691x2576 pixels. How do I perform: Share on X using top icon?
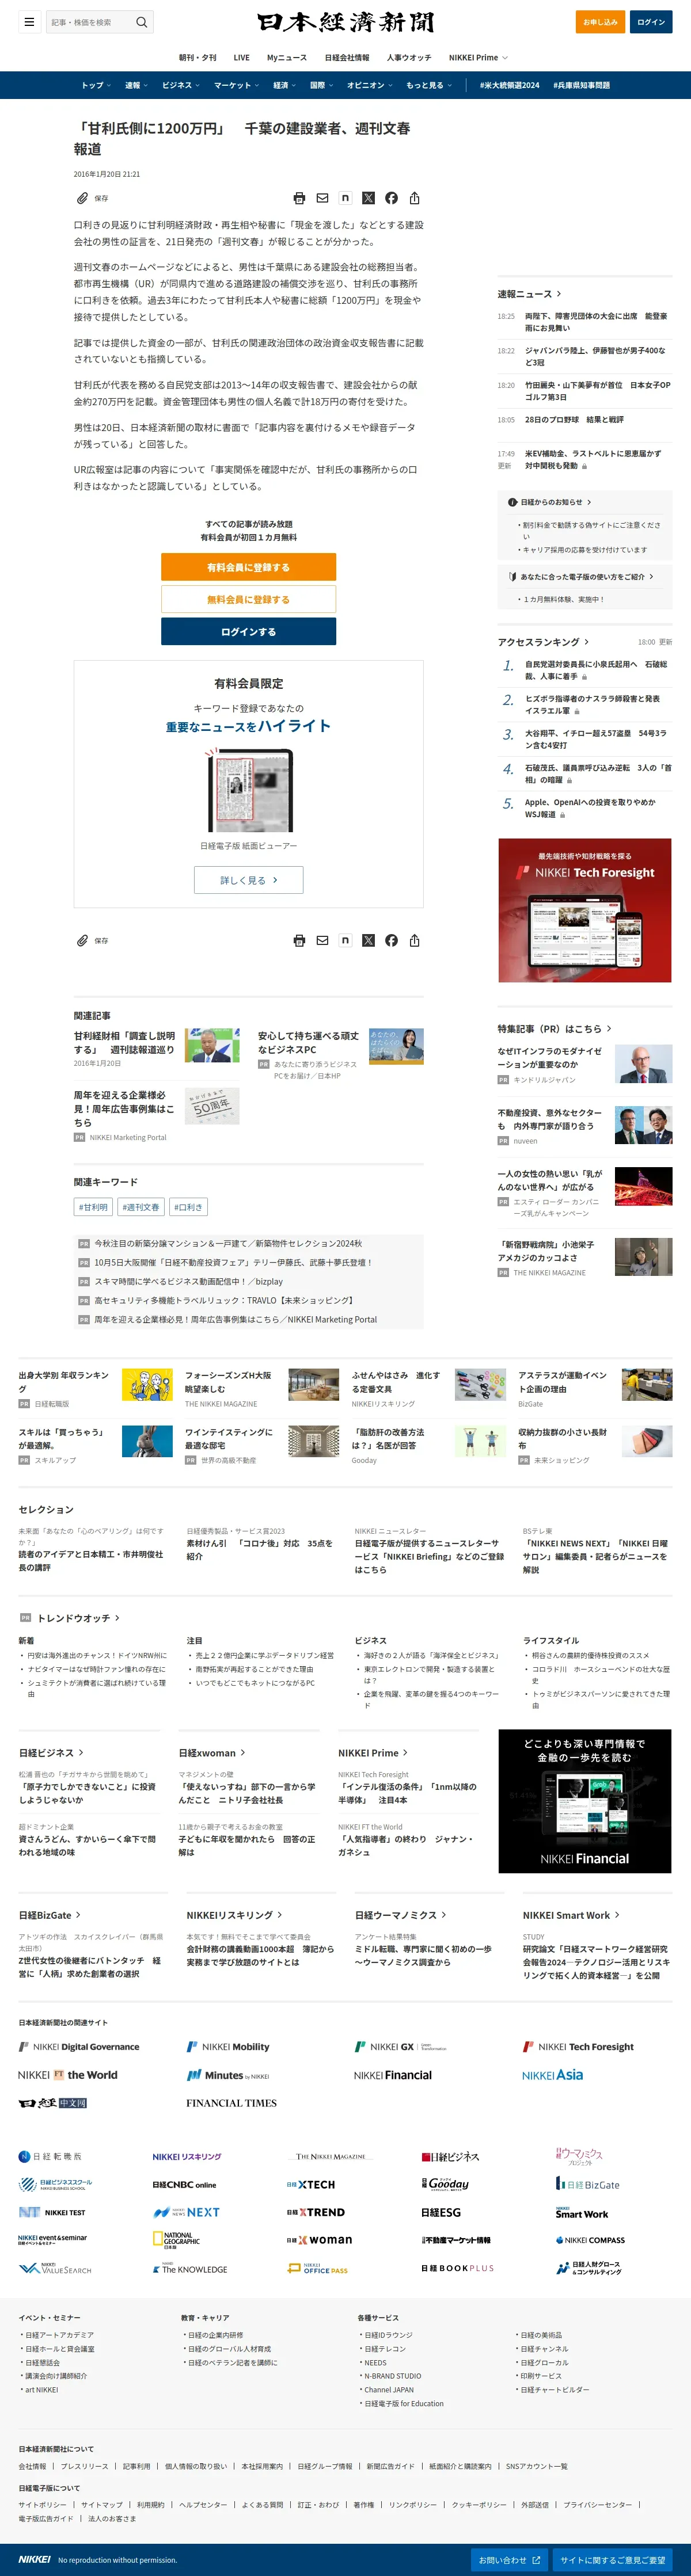coord(368,198)
